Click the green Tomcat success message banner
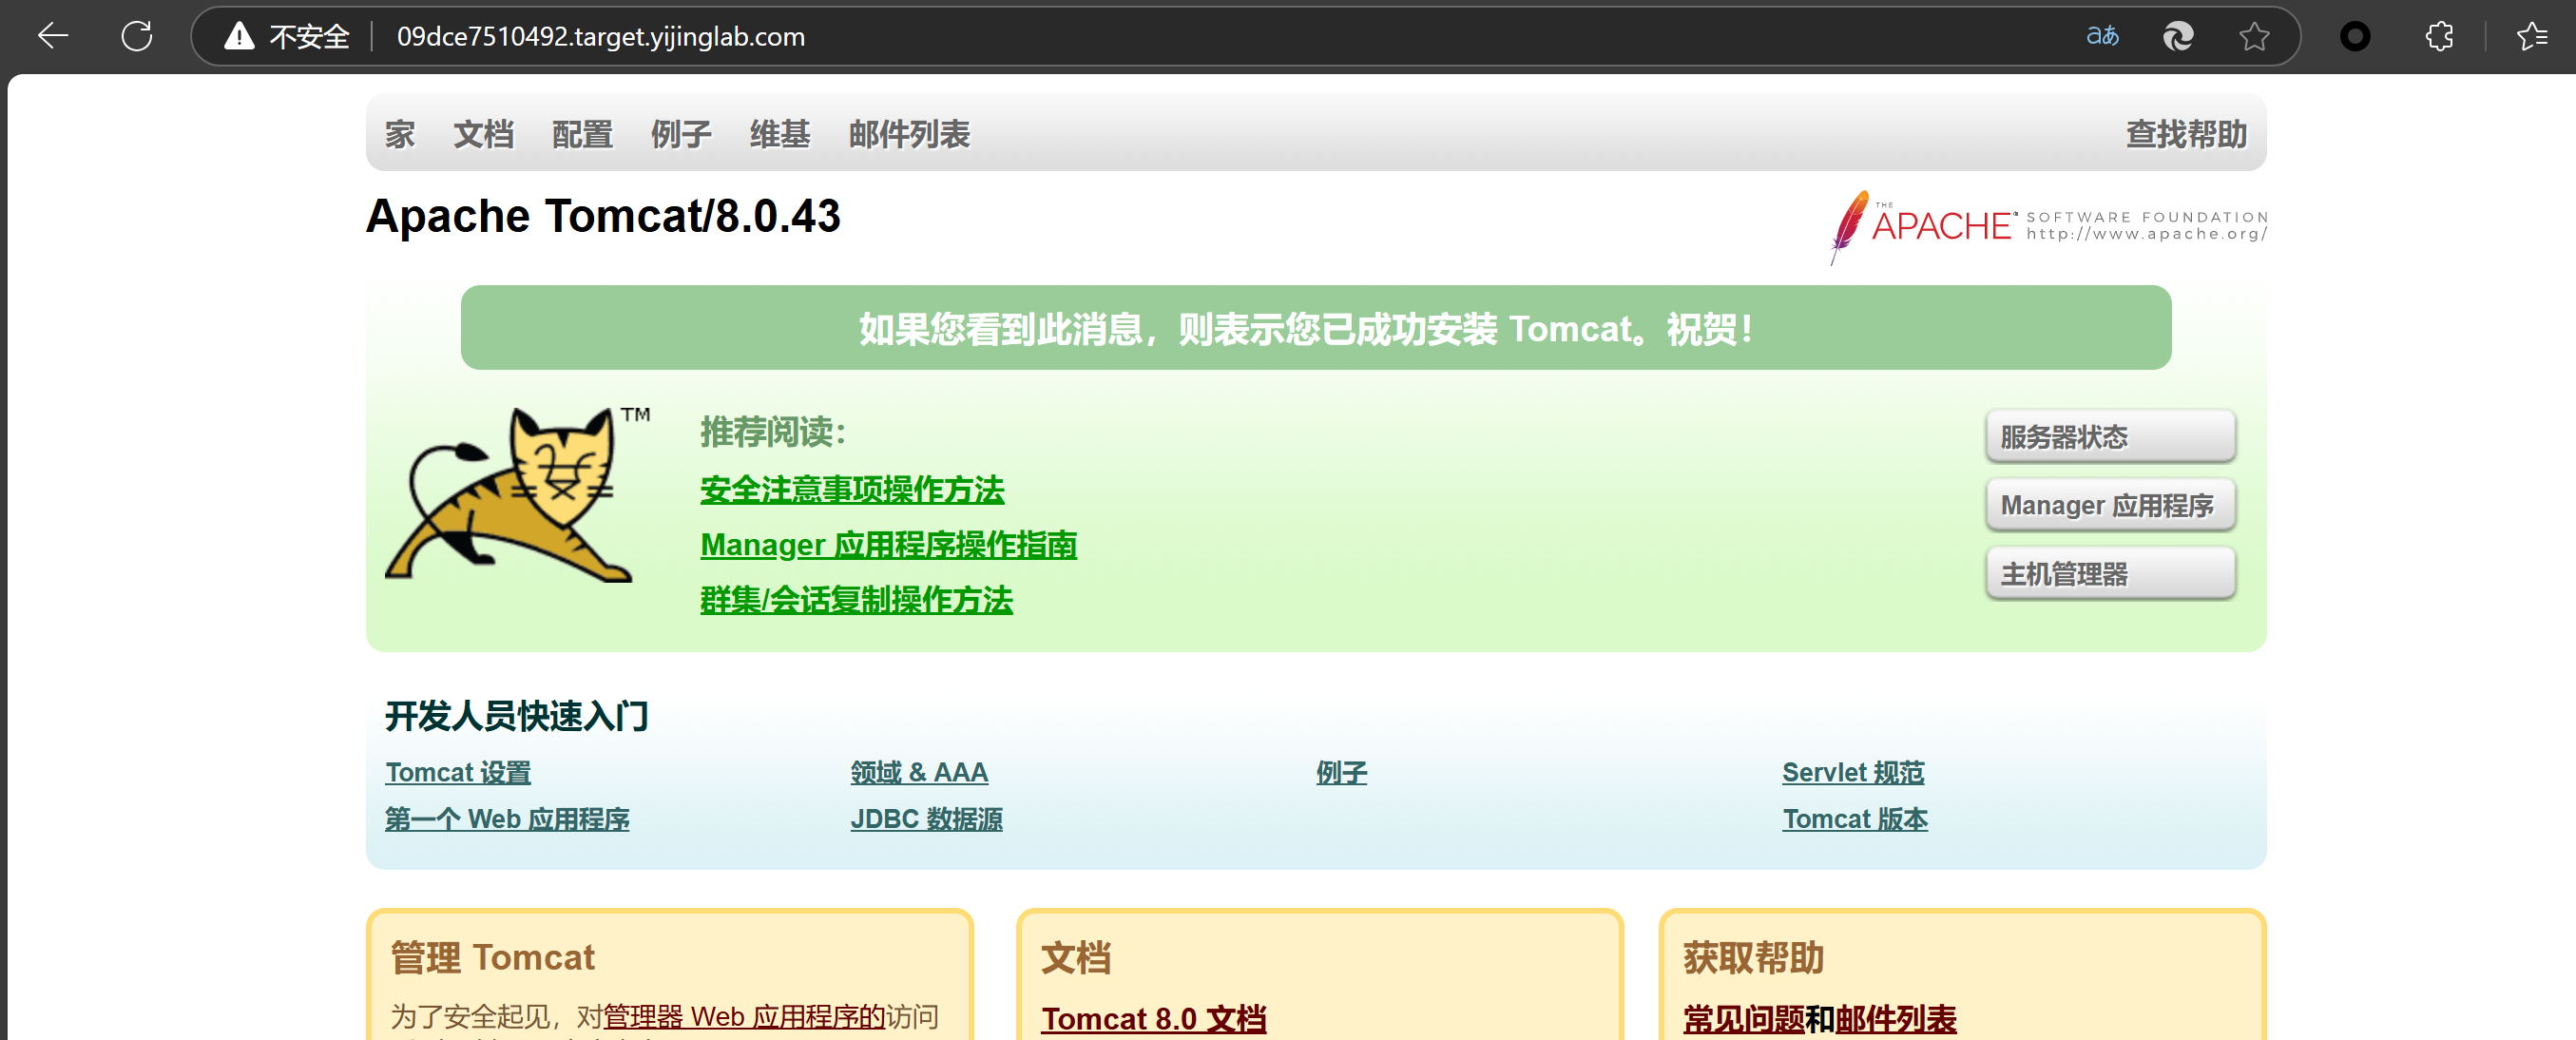The image size is (2576, 1040). tap(1316, 328)
